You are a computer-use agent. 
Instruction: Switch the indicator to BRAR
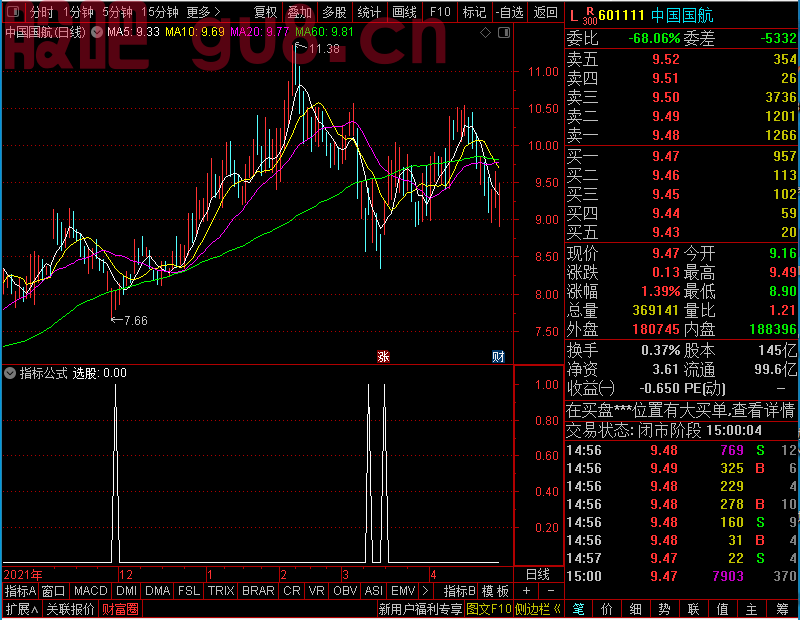[x=258, y=591]
